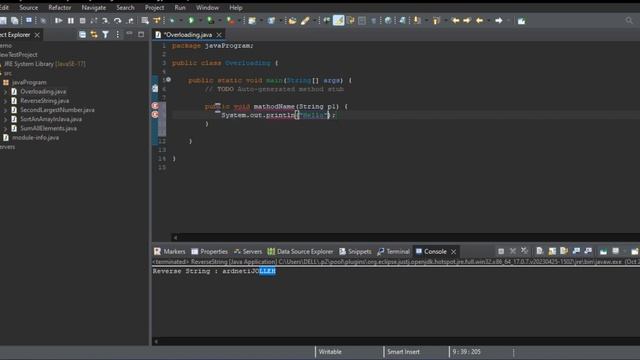The width and height of the screenshot is (640, 360).
Task: Switch to the Snippets tab
Action: coord(355,251)
